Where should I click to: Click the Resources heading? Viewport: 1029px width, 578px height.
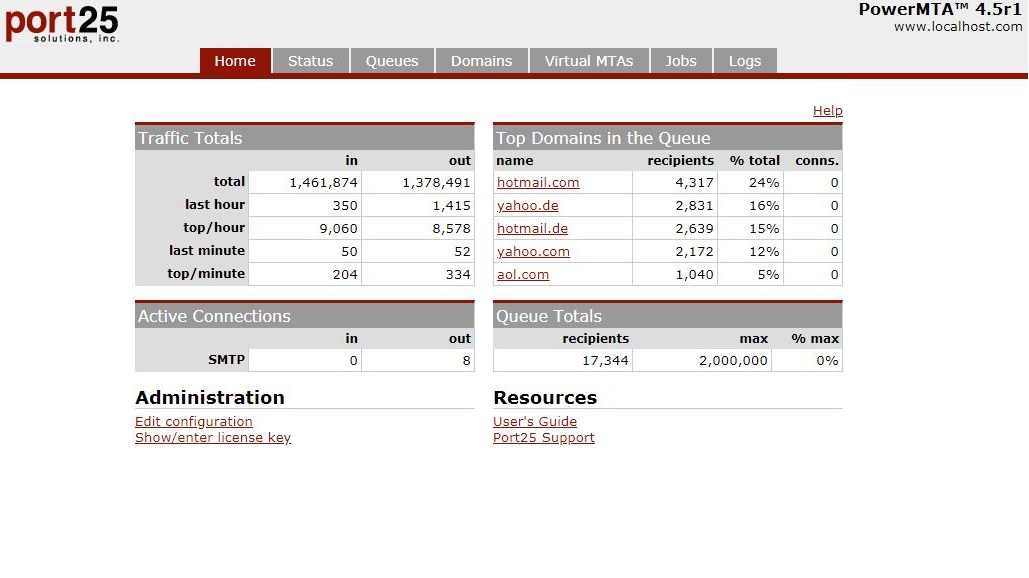click(545, 398)
